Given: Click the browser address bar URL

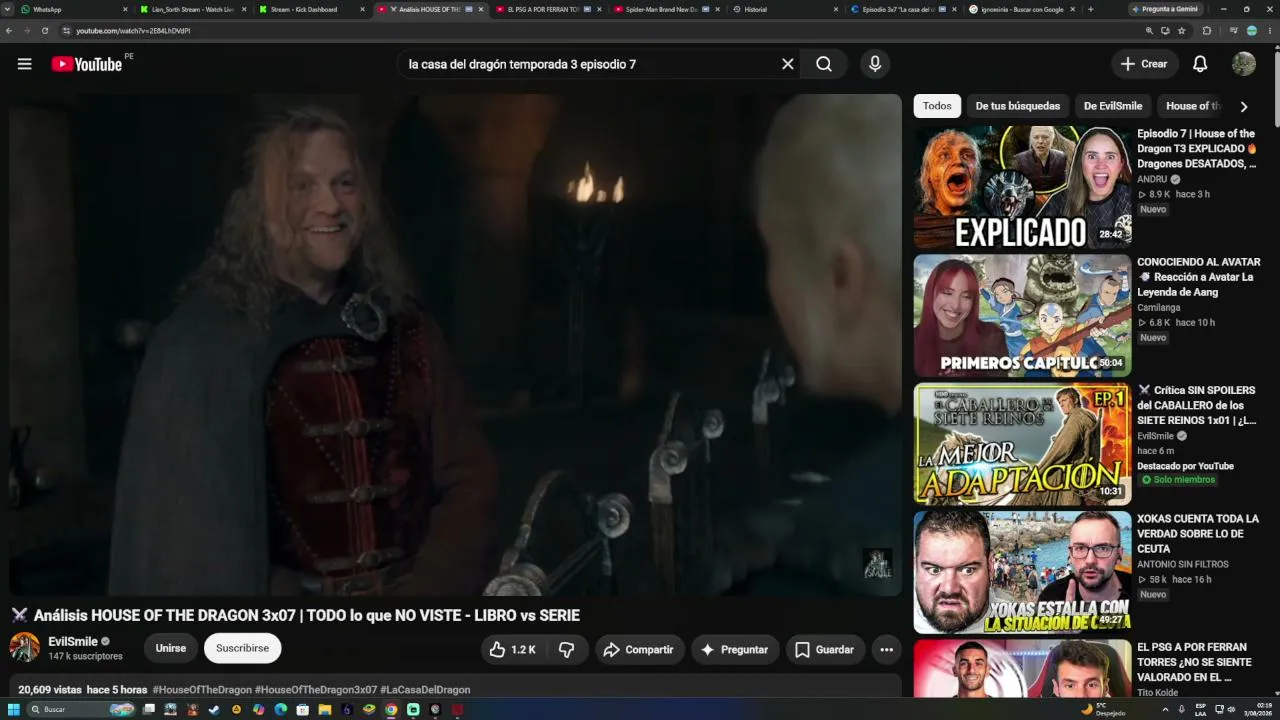Looking at the screenshot, I should (x=133, y=31).
